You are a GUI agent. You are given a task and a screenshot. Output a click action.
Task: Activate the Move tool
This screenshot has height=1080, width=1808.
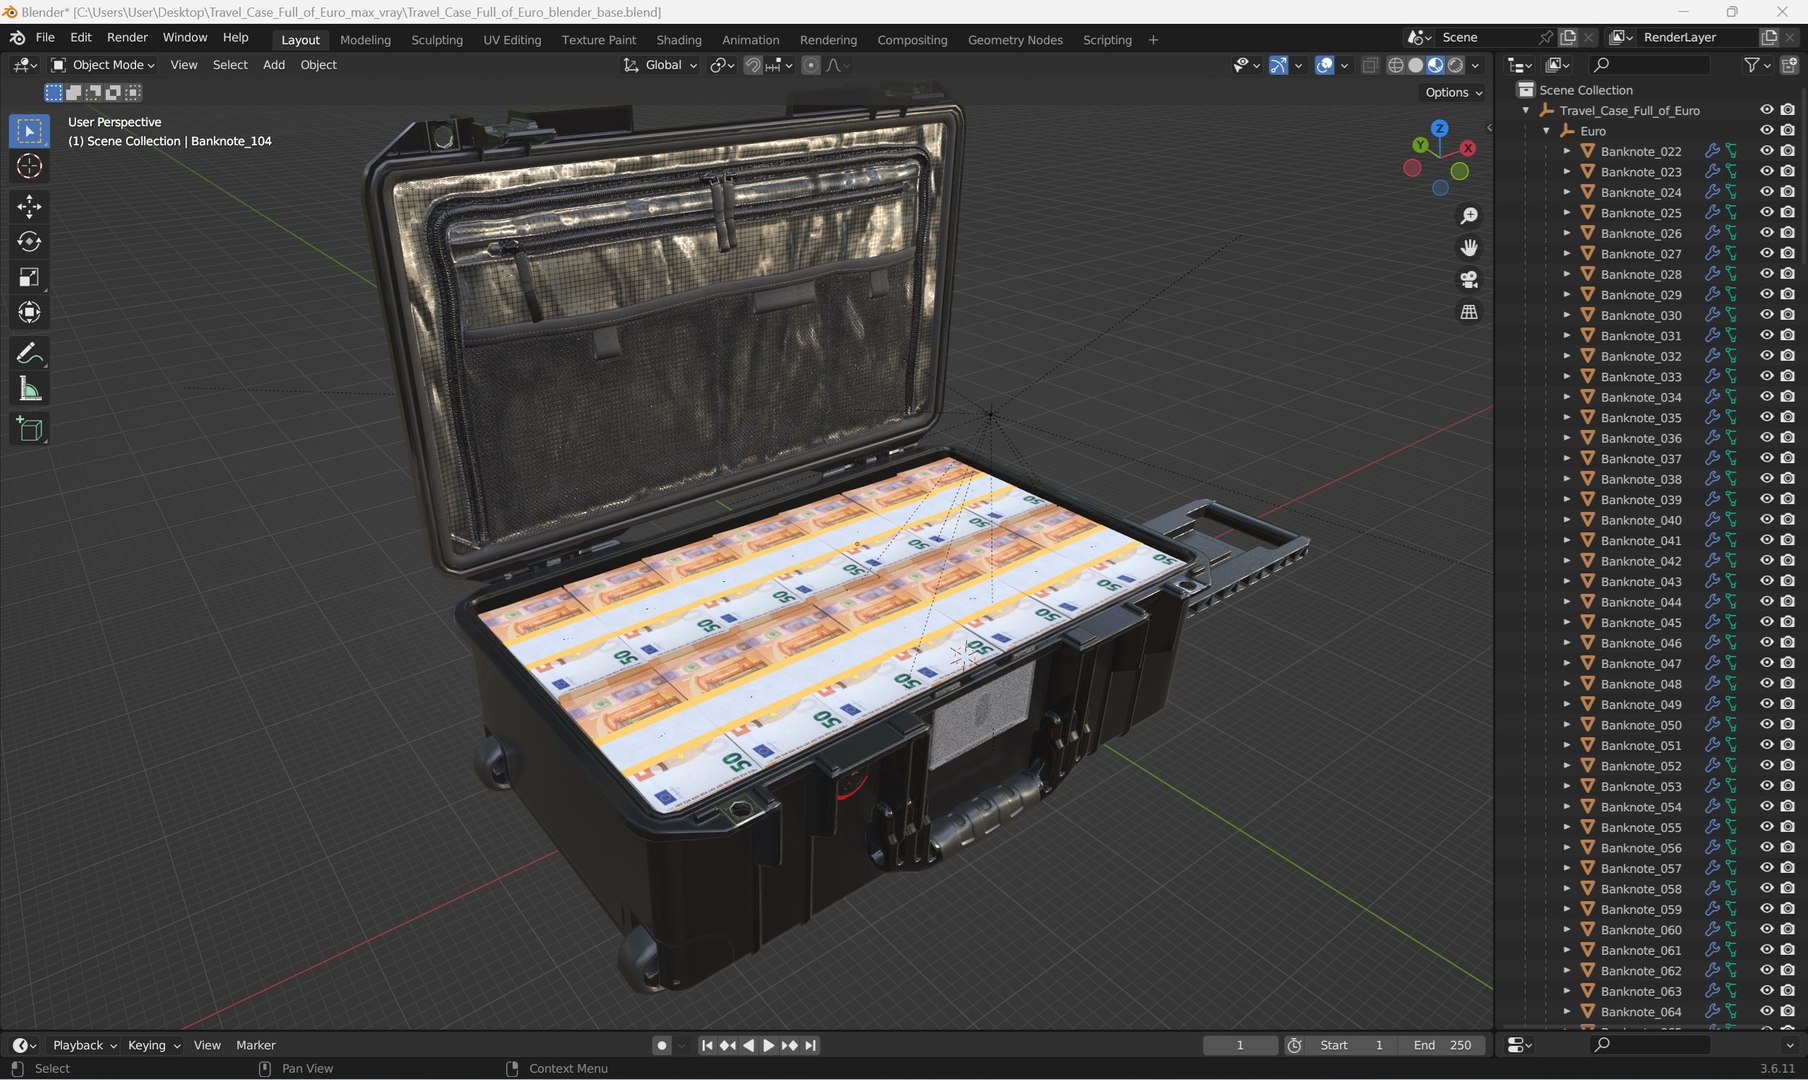[29, 206]
